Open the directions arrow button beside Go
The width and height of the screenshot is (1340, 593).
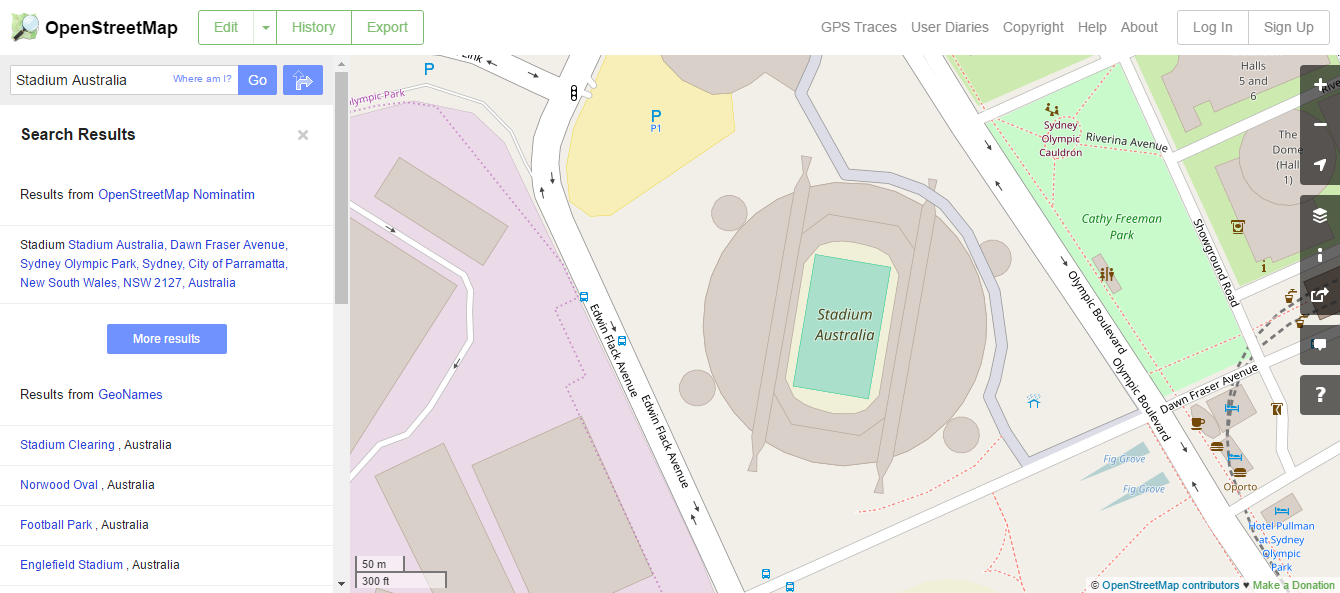(x=303, y=80)
